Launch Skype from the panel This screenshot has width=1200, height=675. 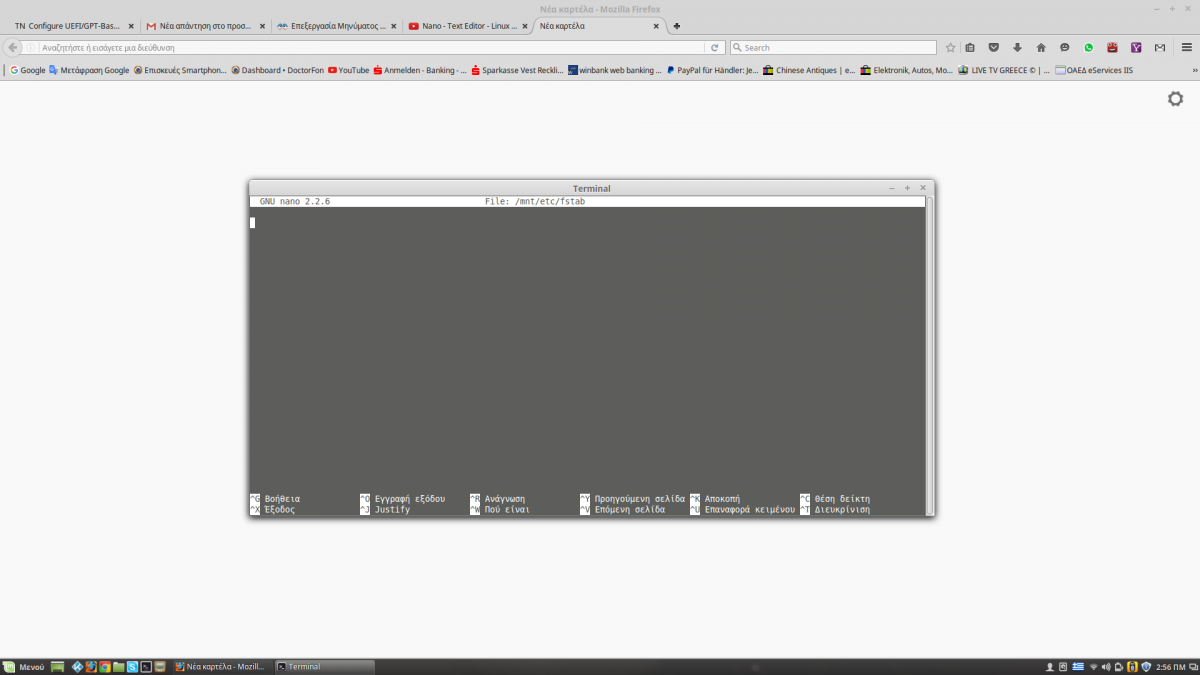pos(132,666)
